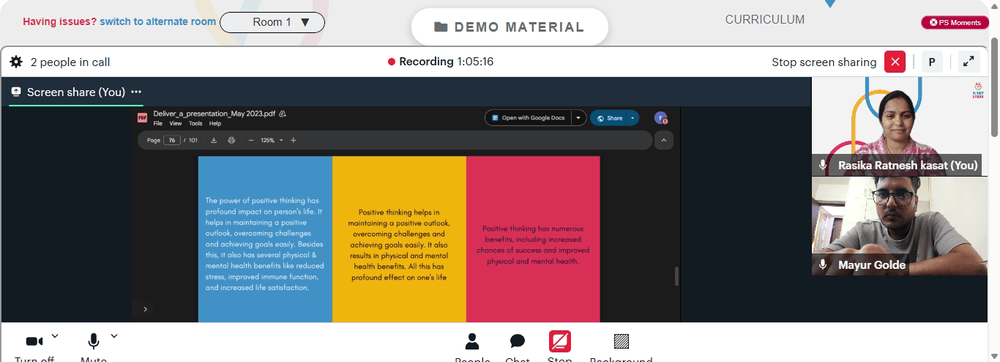This screenshot has width=1000, height=362.
Task: Click the PS Moments badge
Action: coord(955,22)
